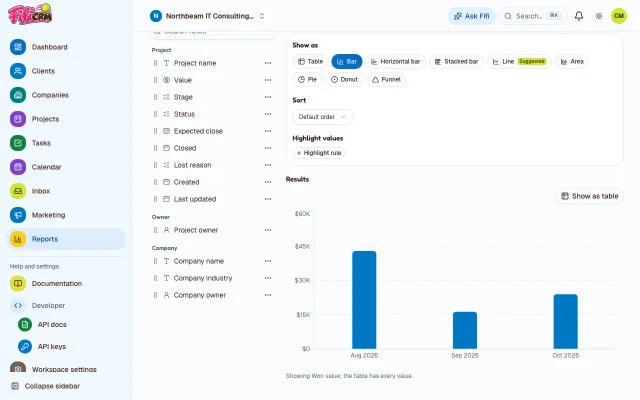Open options menu for Expected close field
The height and width of the screenshot is (400, 640).
coord(268,131)
